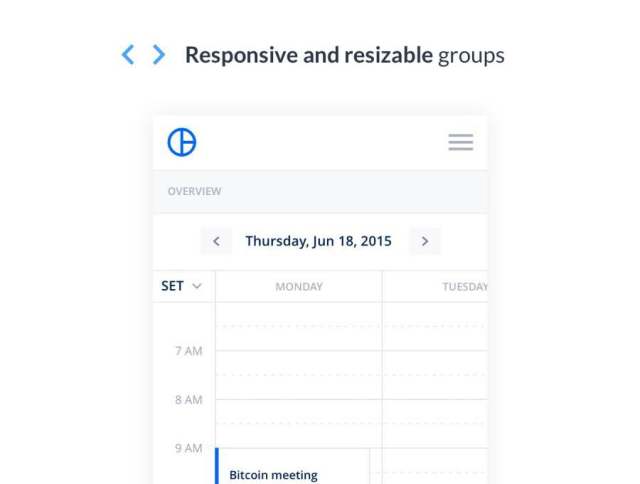The image size is (640, 484).
Task: Click the Thursday, Jun 18, 2015 date label
Action: pos(318,241)
